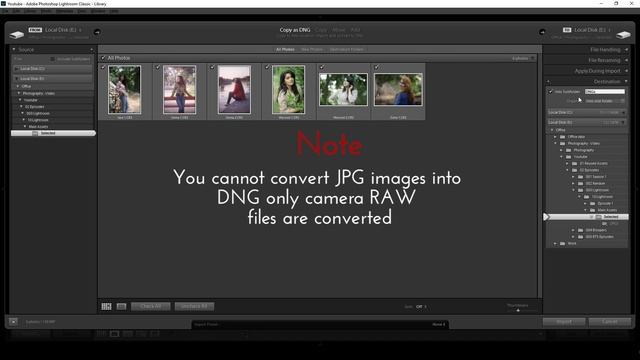
Task: Open the Sort dropdown
Action: pyautogui.click(x=421, y=307)
